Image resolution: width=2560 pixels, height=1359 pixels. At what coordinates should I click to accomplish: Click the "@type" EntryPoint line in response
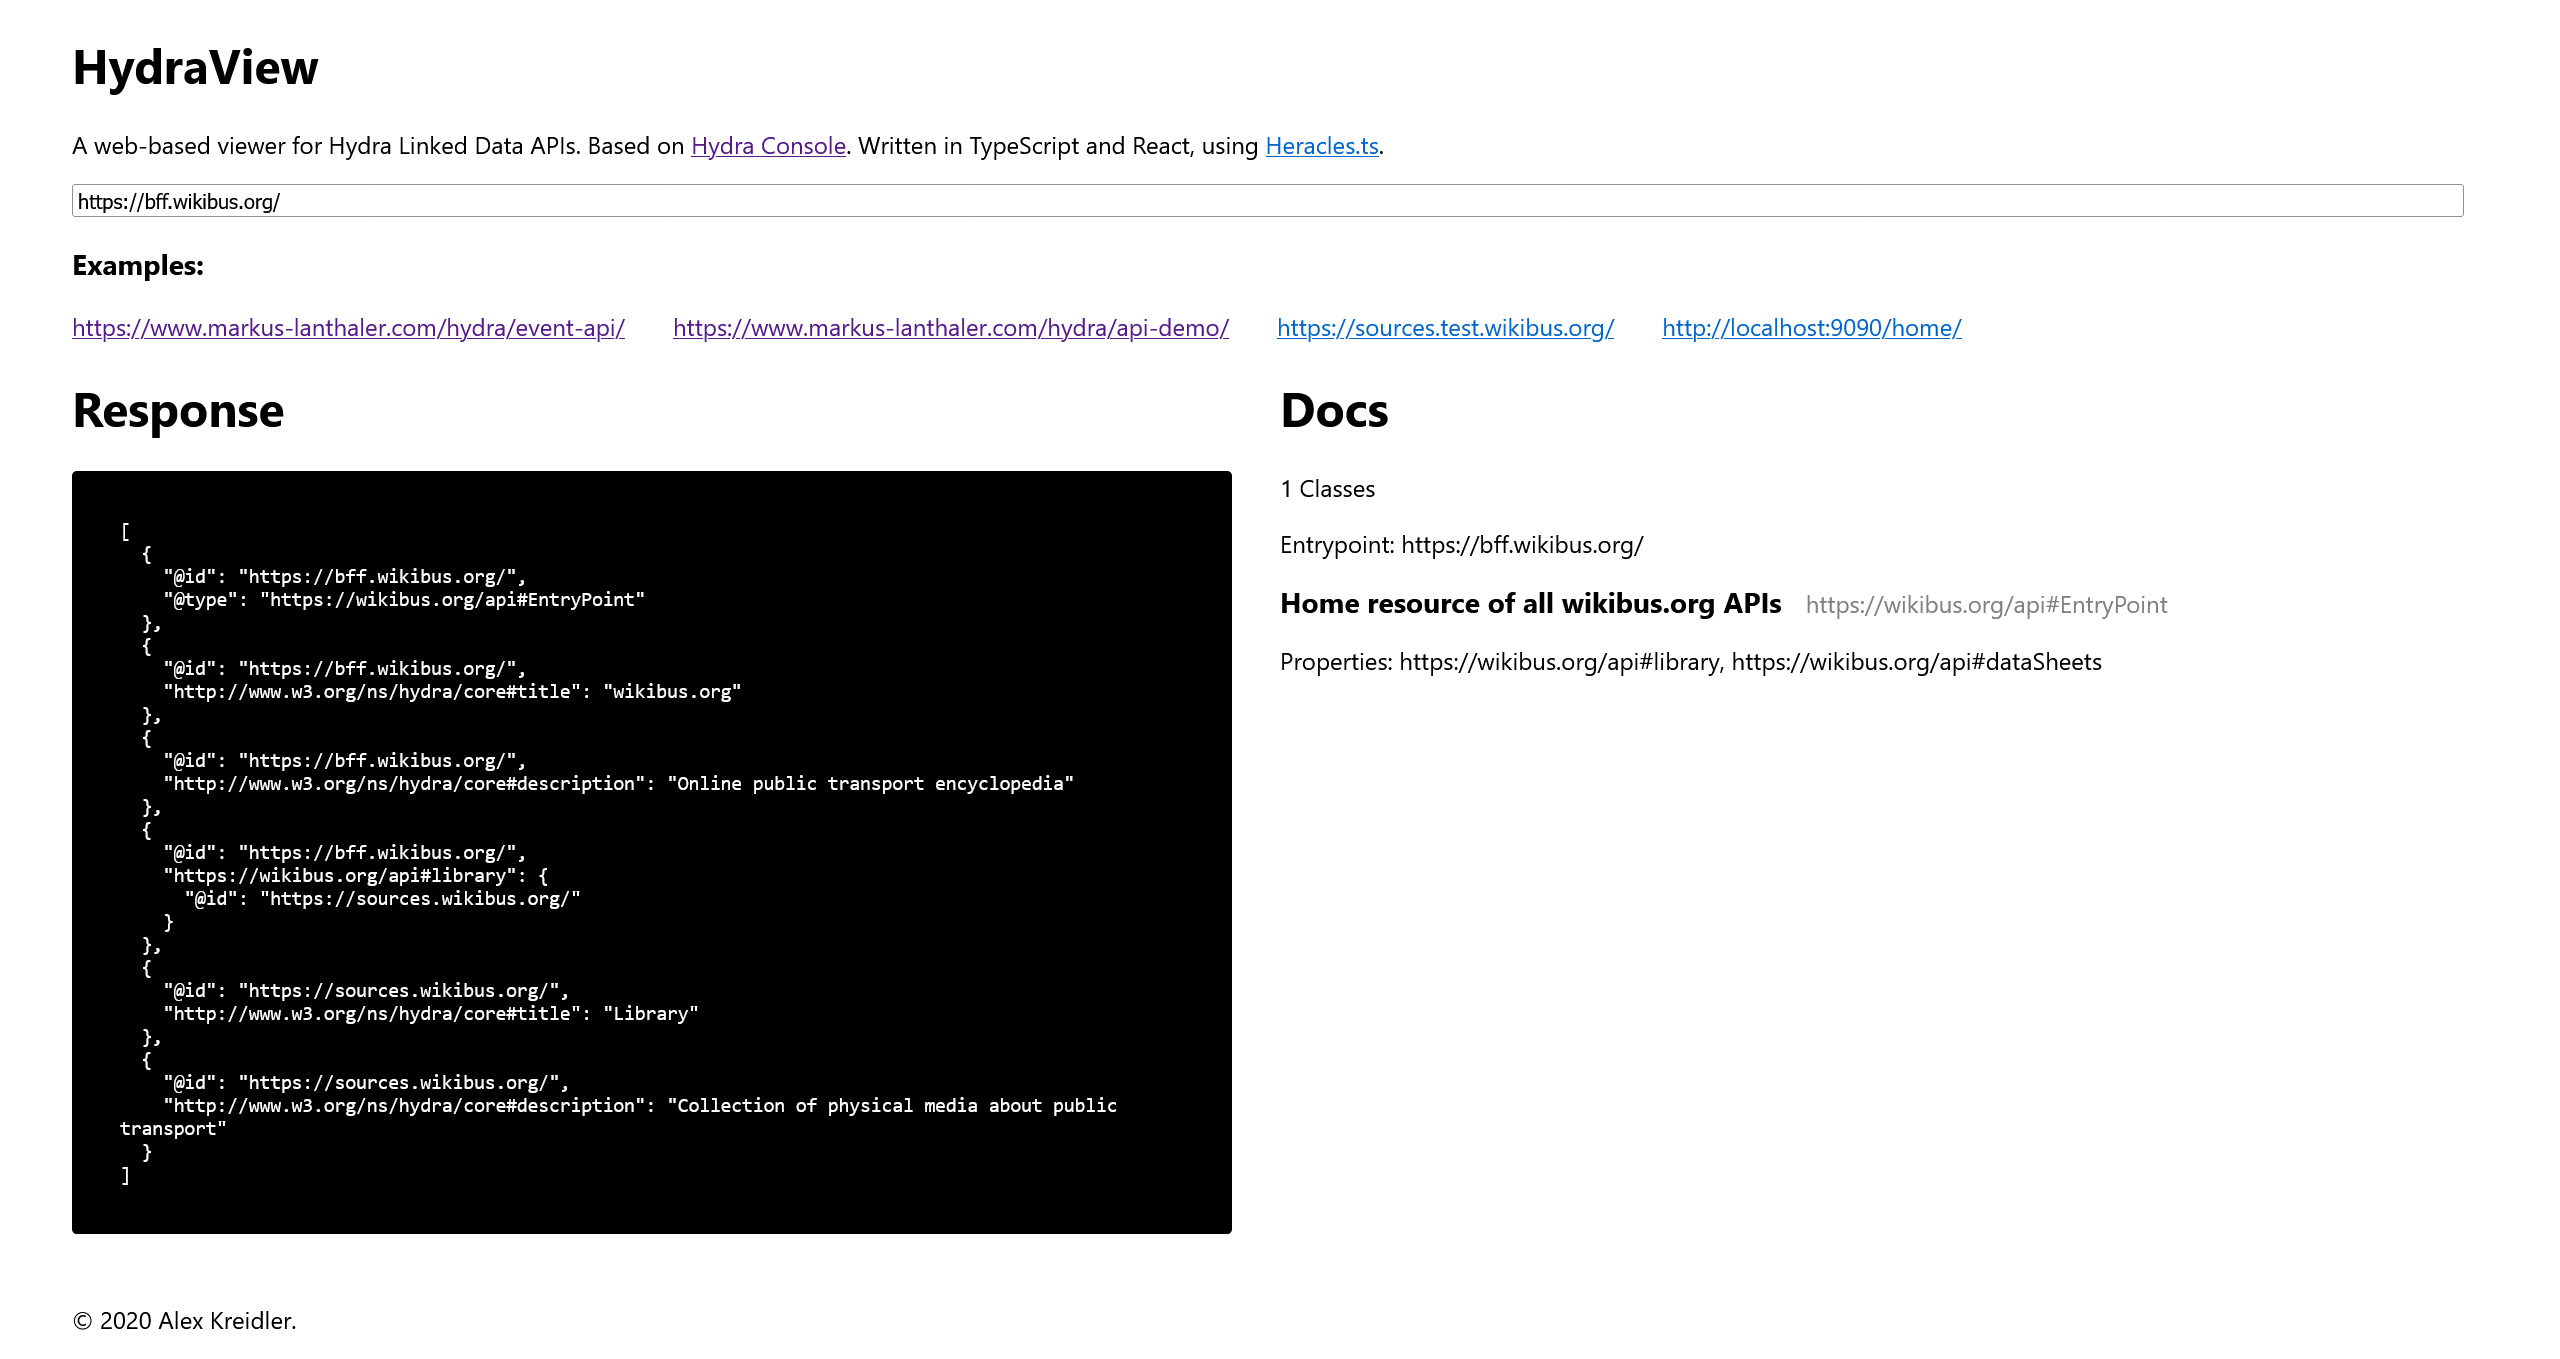[x=404, y=600]
